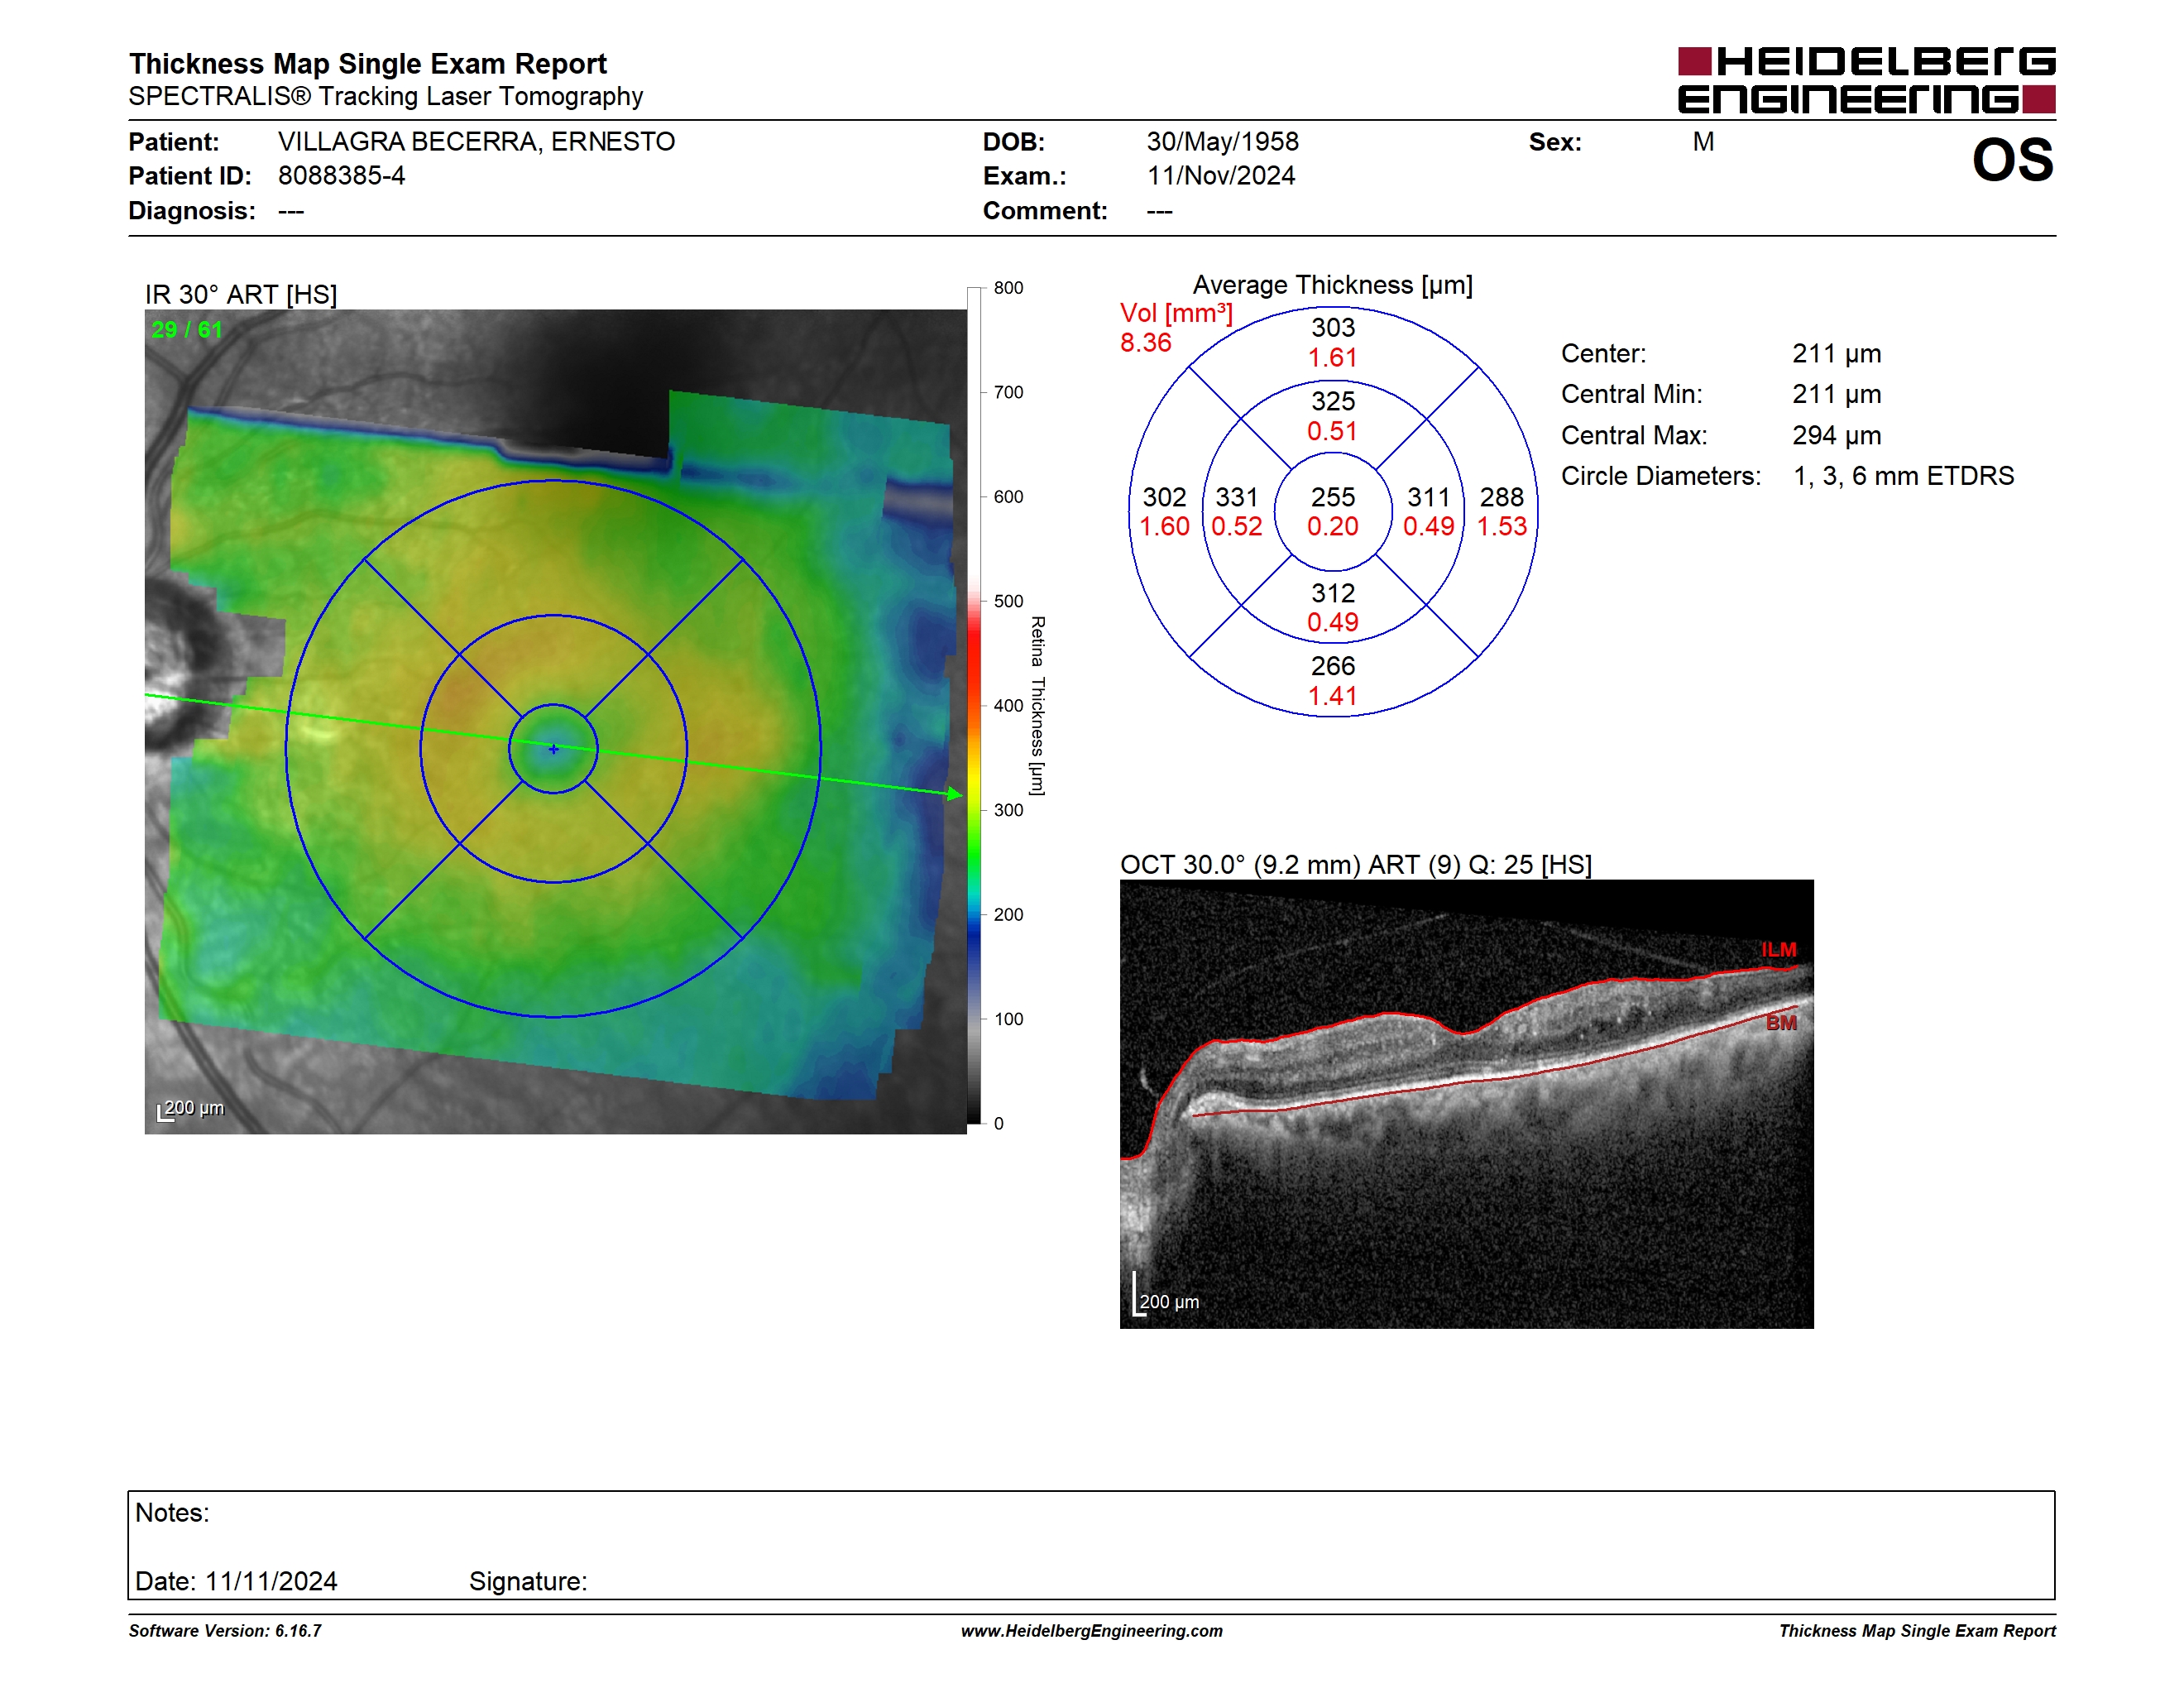Click 'Software Version: 6.16.7' footer text
2184x1688 pixels.
point(225,1631)
